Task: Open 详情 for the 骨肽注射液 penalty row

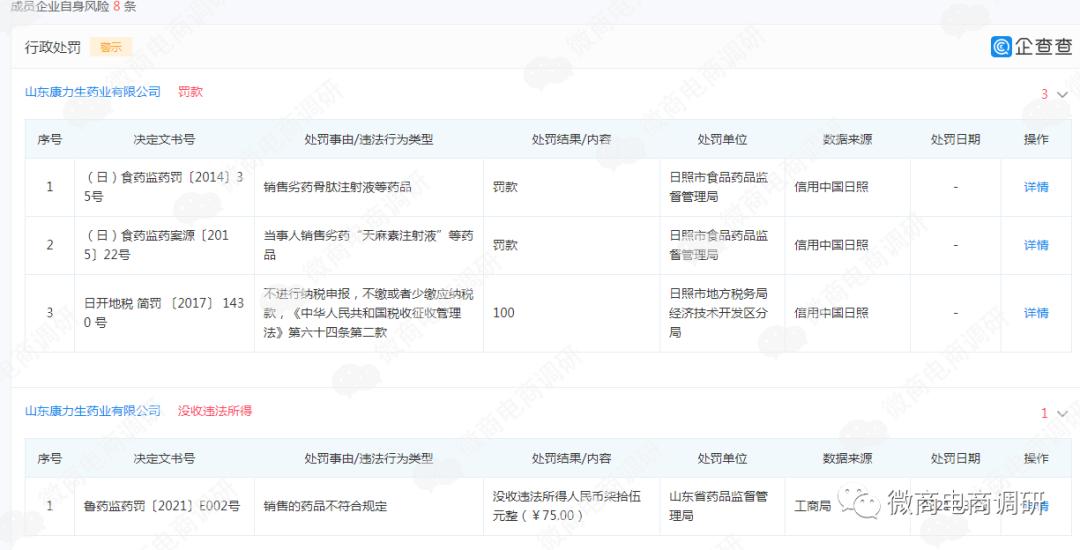Action: click(x=1036, y=187)
